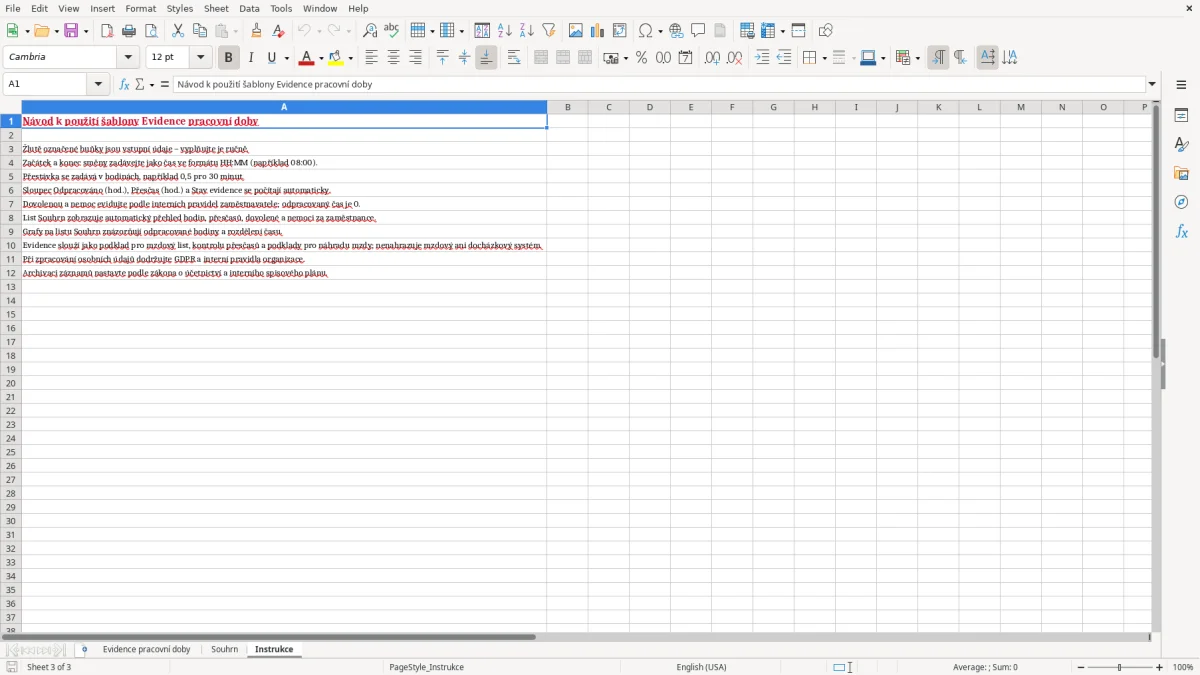Viewport: 1200px width, 675px height.
Task: Format the cell as date
Action: pyautogui.click(x=686, y=58)
